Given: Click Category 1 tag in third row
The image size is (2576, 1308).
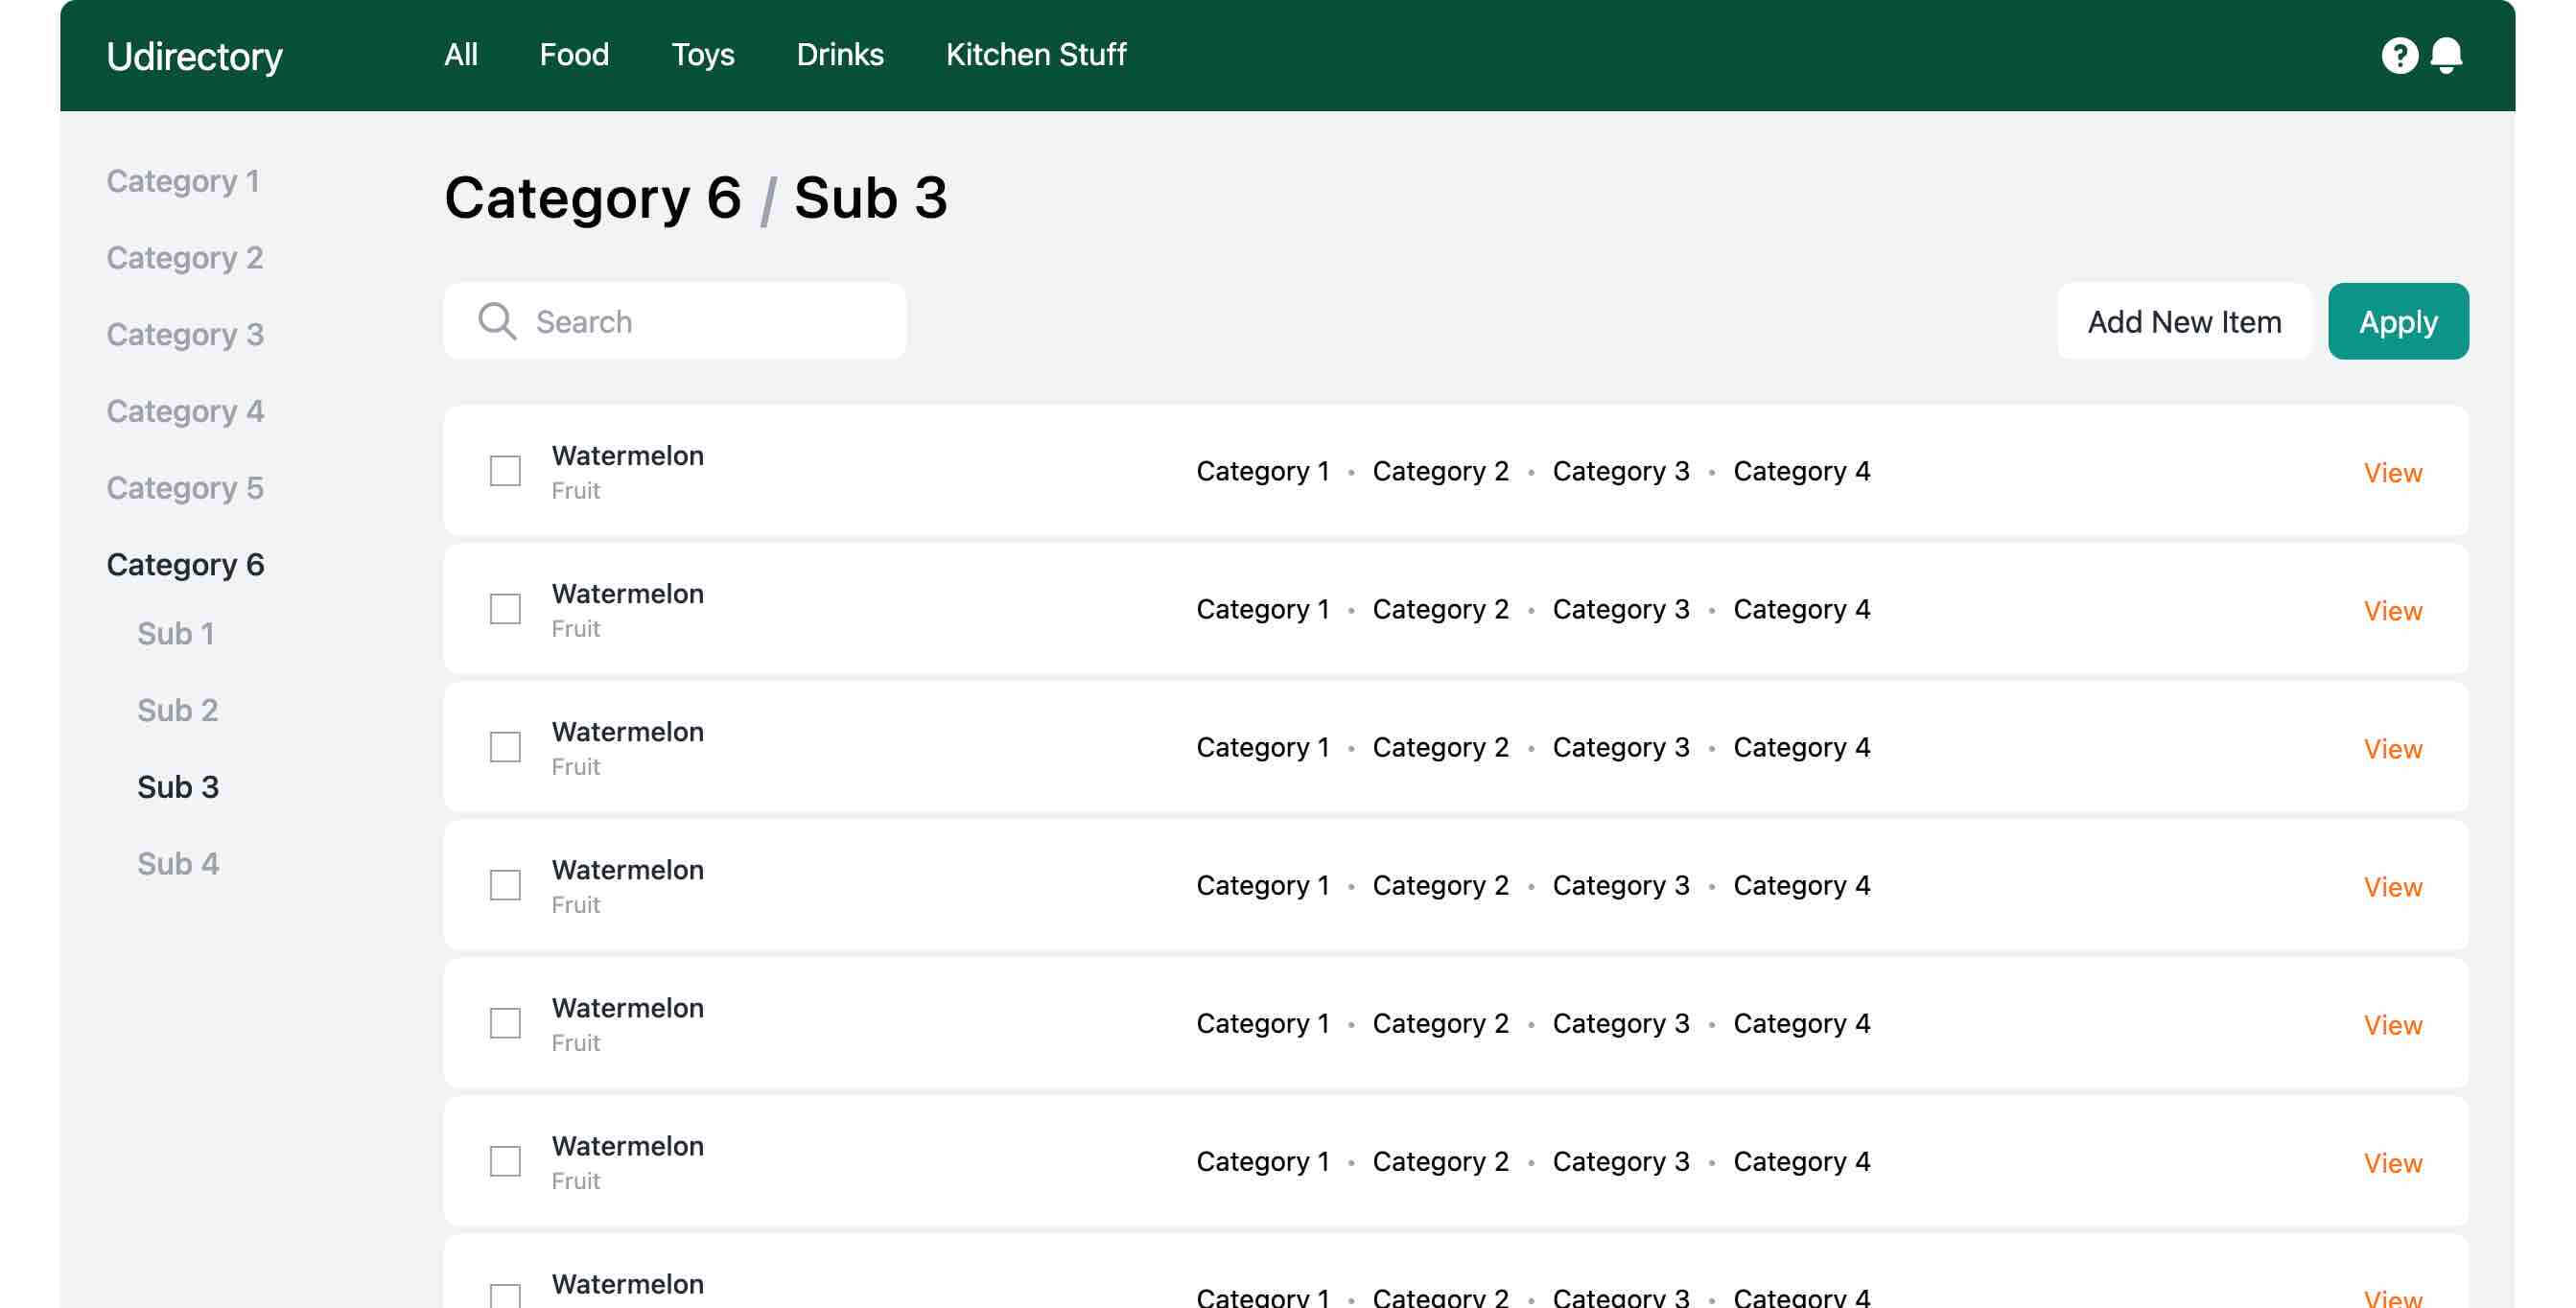Looking at the screenshot, I should click(1263, 747).
